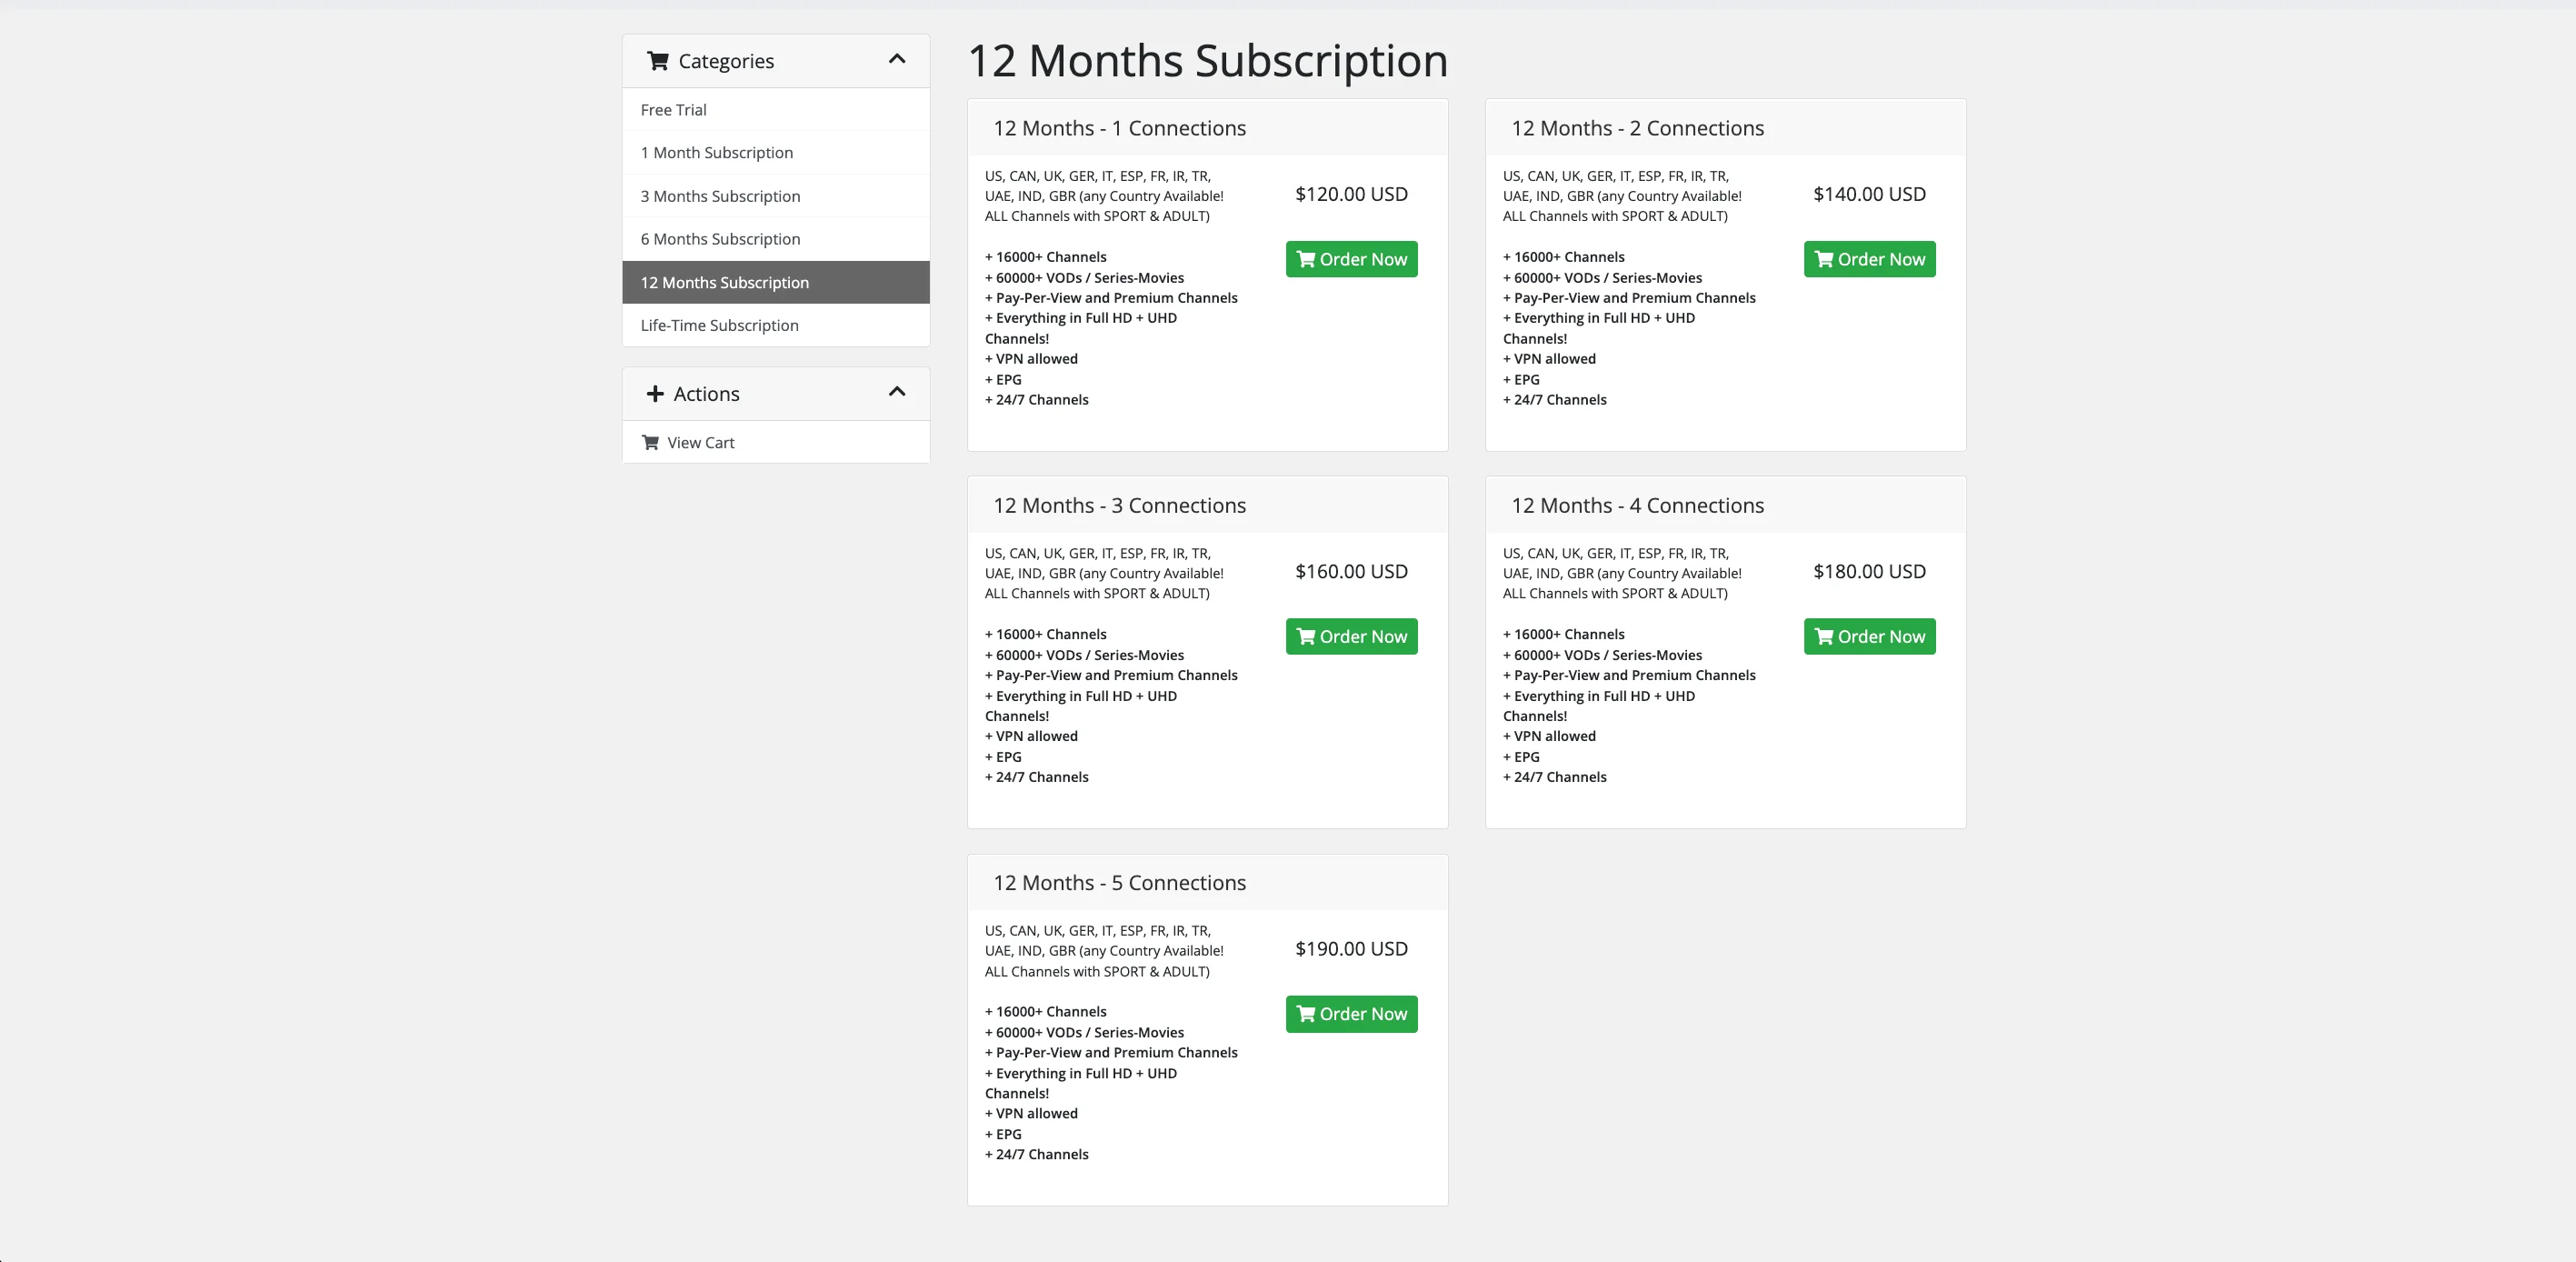Click the 12 Months - 3 Connections heading

click(1119, 506)
